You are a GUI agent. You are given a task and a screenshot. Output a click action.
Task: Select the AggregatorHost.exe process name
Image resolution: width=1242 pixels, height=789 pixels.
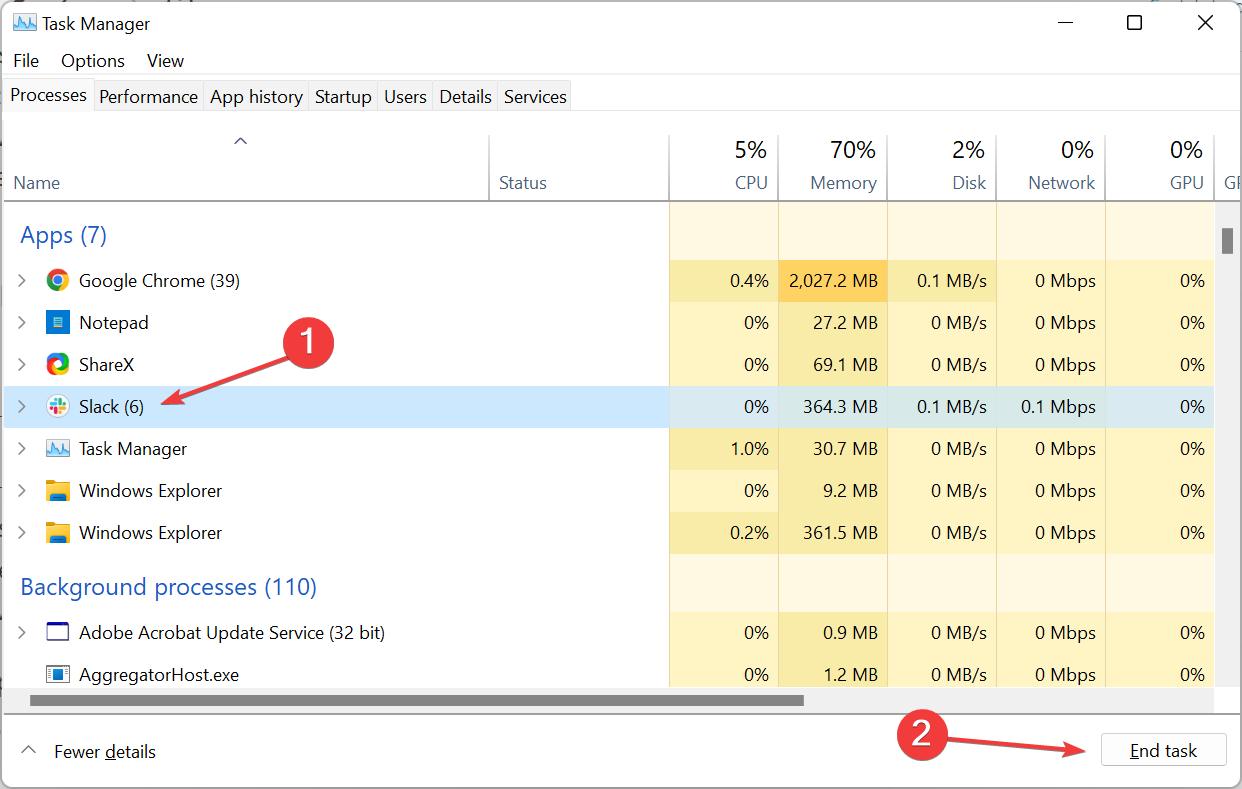(x=159, y=675)
